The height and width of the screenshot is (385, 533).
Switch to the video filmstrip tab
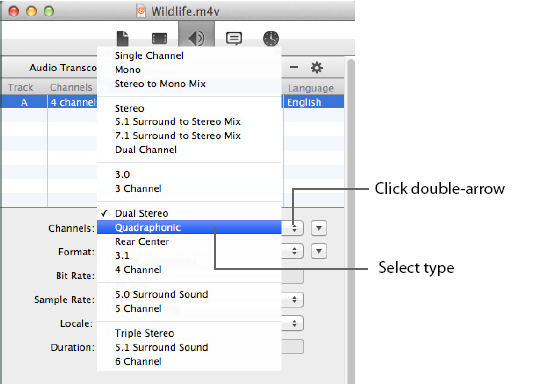pos(159,38)
